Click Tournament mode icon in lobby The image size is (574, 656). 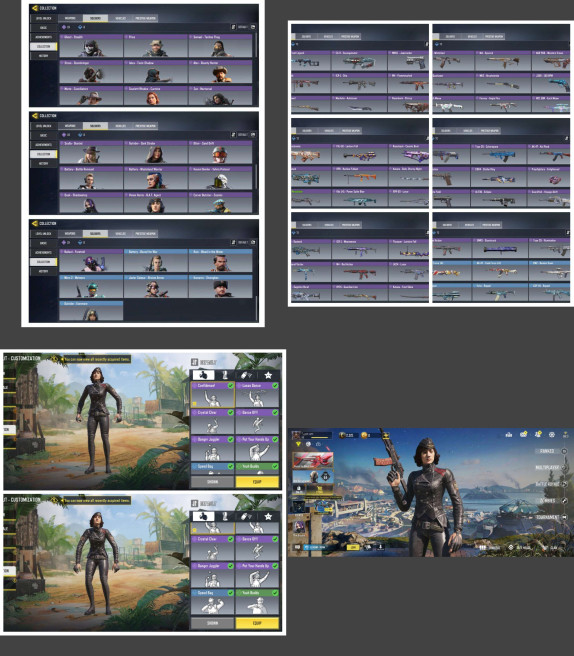pyautogui.click(x=564, y=518)
